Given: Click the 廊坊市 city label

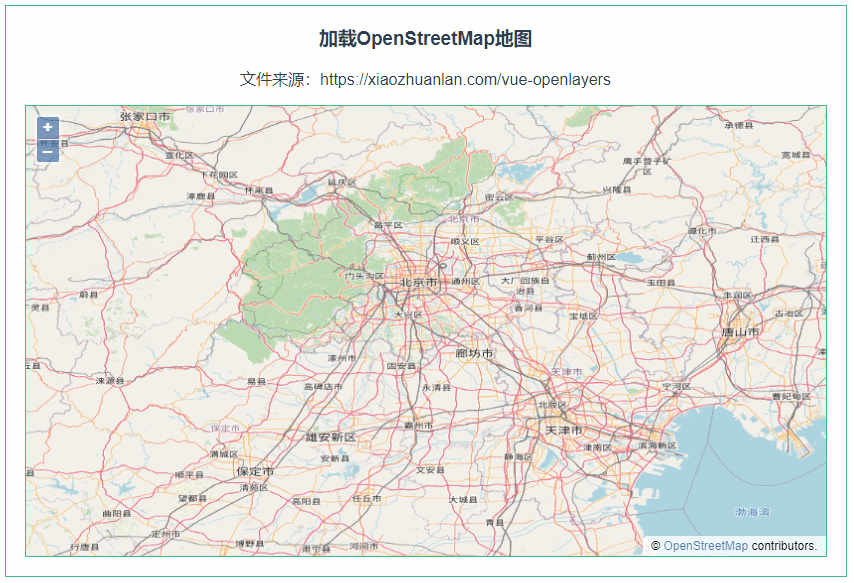Looking at the screenshot, I should point(474,353).
